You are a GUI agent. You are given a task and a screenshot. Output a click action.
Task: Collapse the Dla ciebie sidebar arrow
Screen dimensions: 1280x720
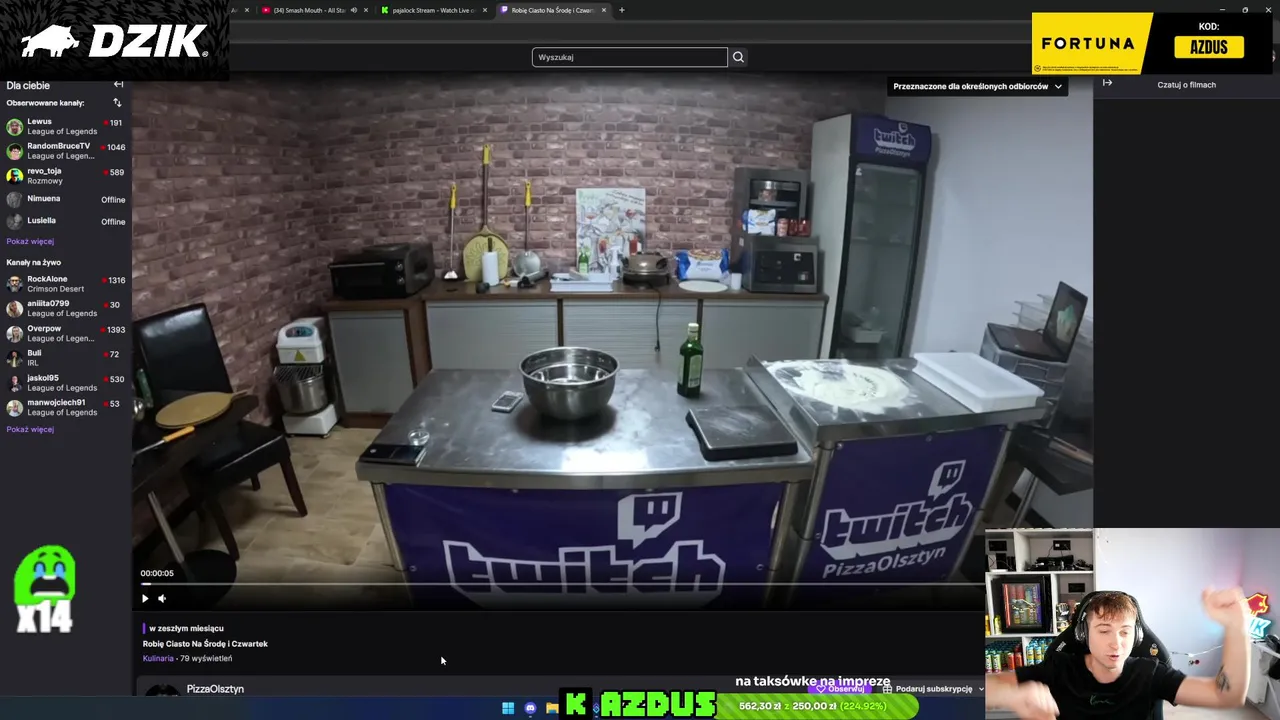(x=118, y=85)
